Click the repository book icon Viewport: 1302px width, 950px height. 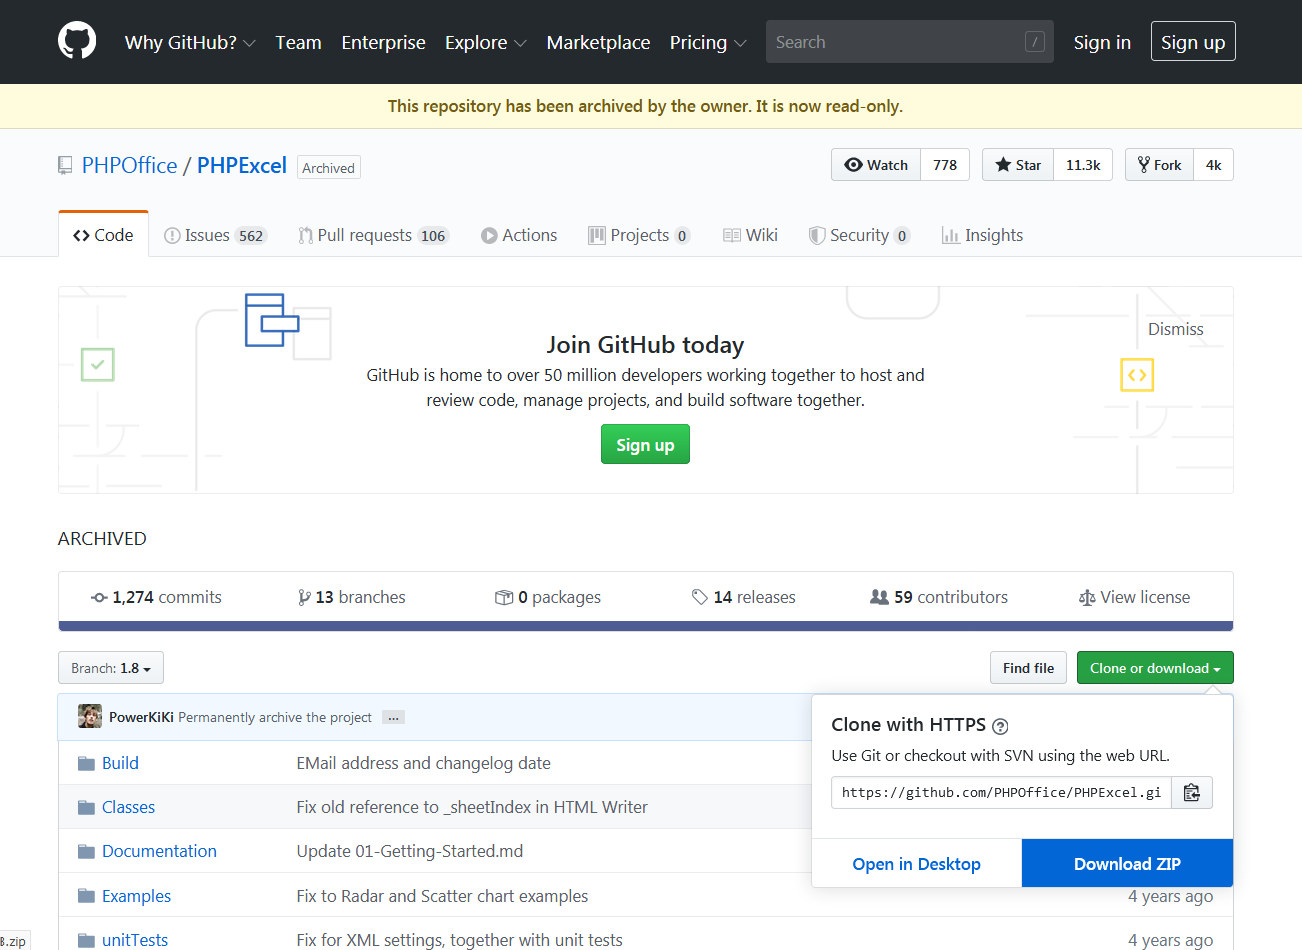(65, 165)
